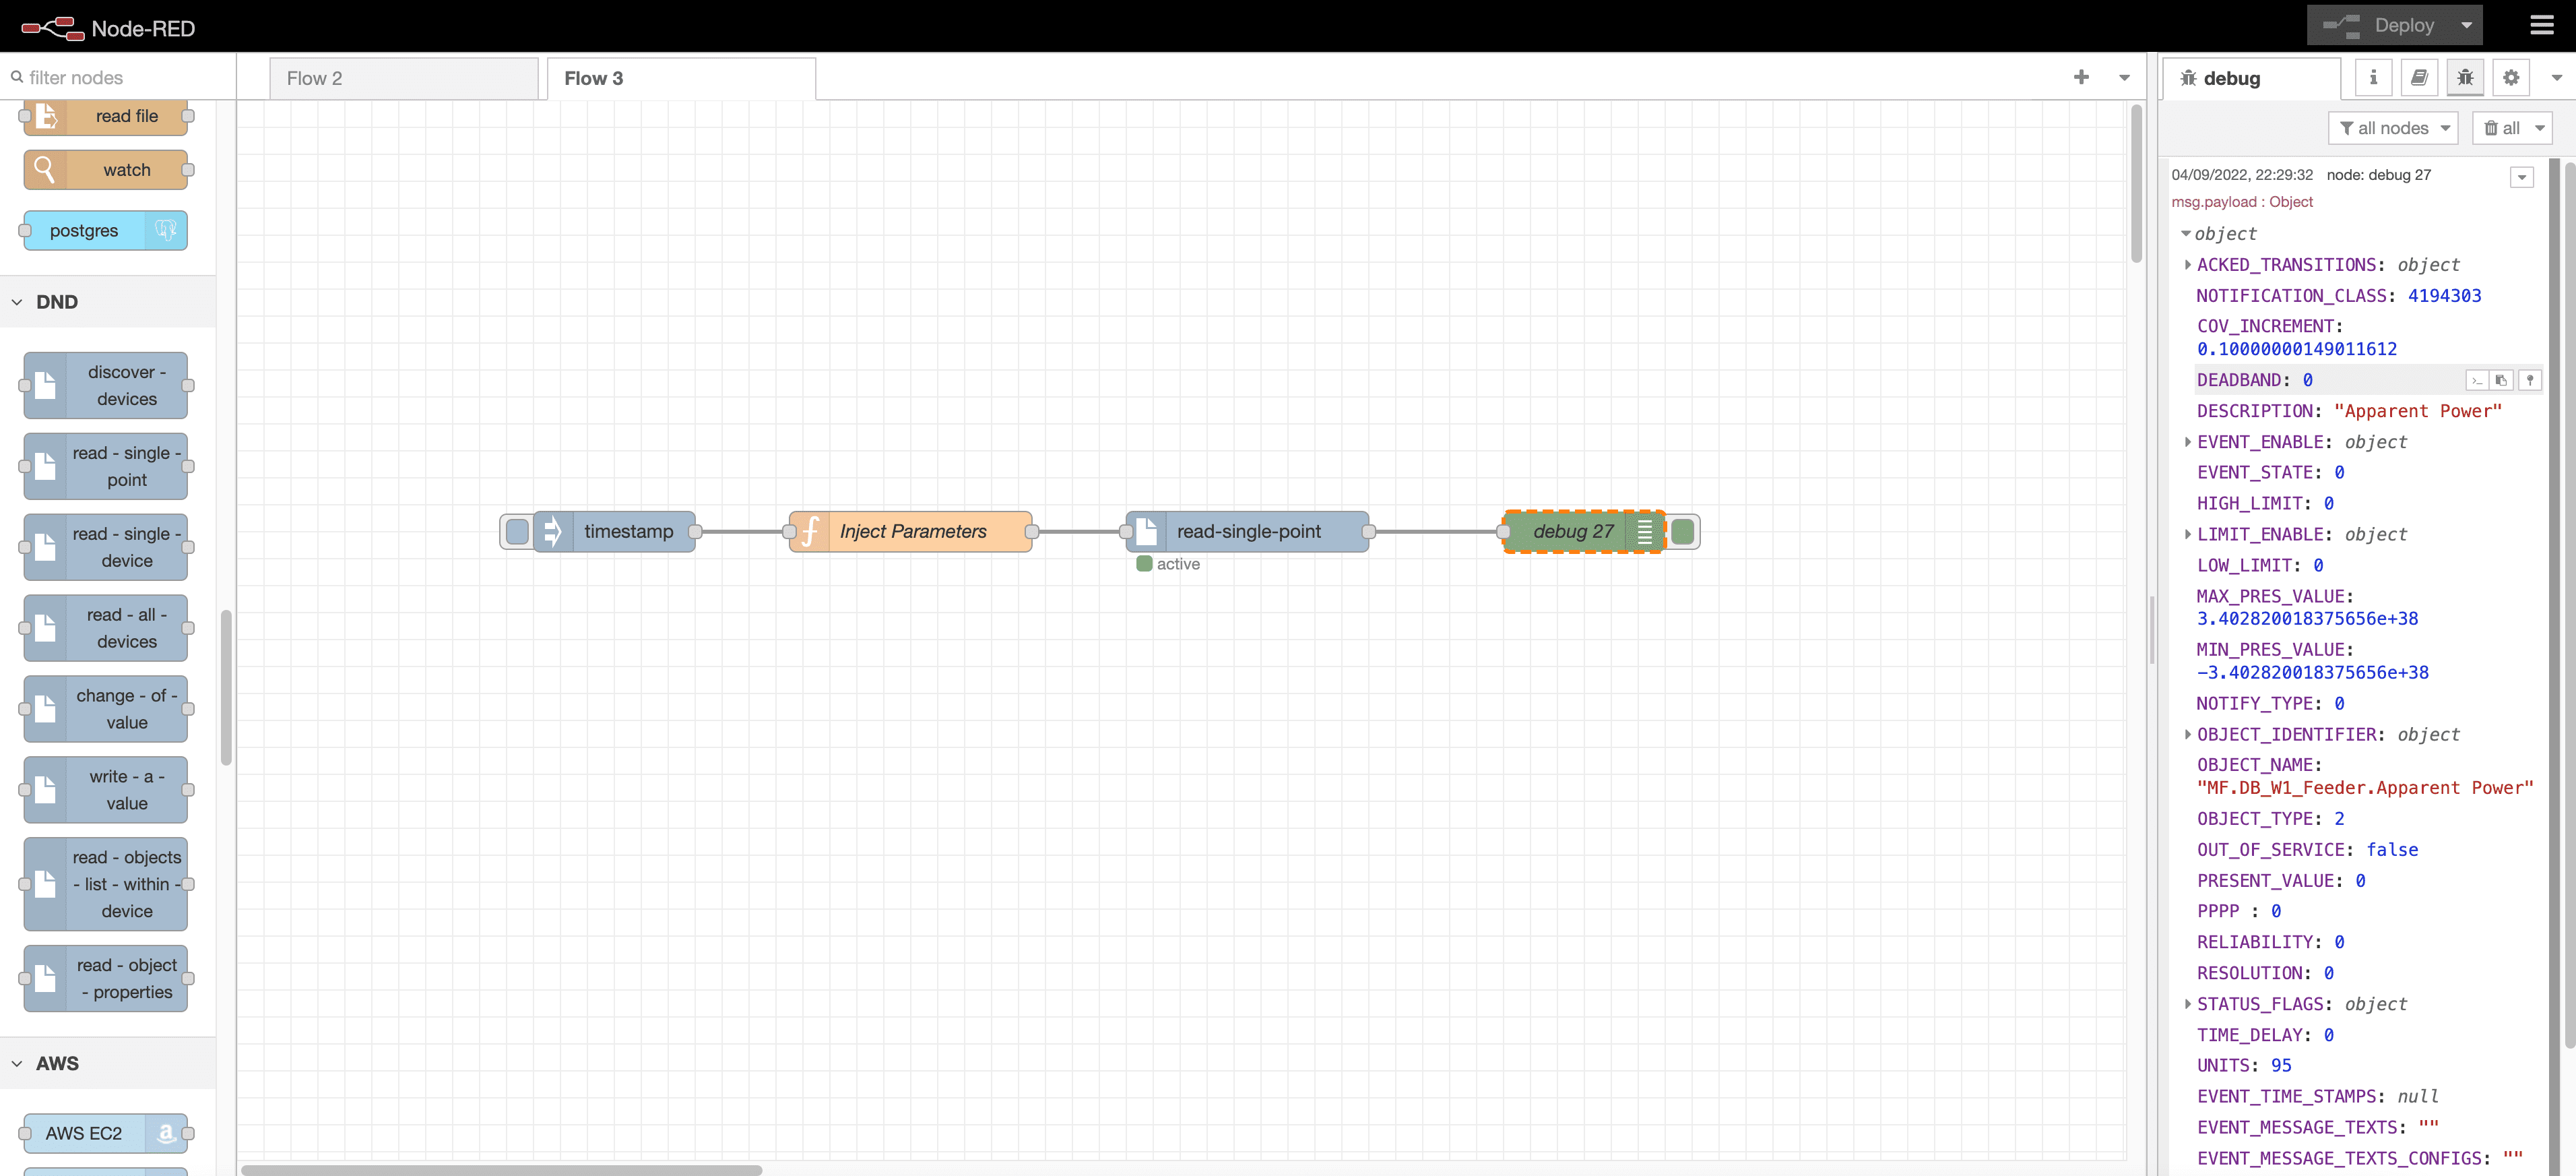Open the hamburger main menu
The height and width of the screenshot is (1176, 2576).
point(2541,26)
